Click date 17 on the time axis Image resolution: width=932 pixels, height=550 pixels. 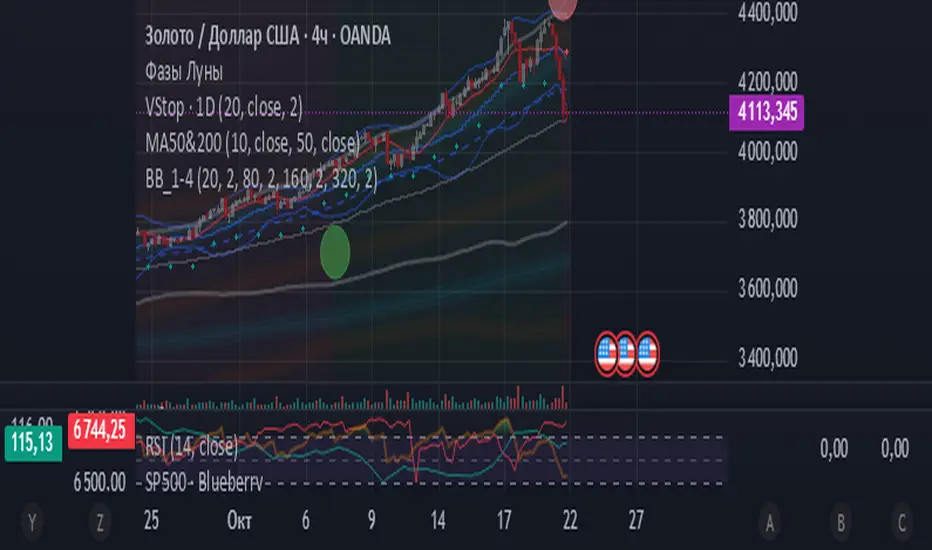click(504, 521)
